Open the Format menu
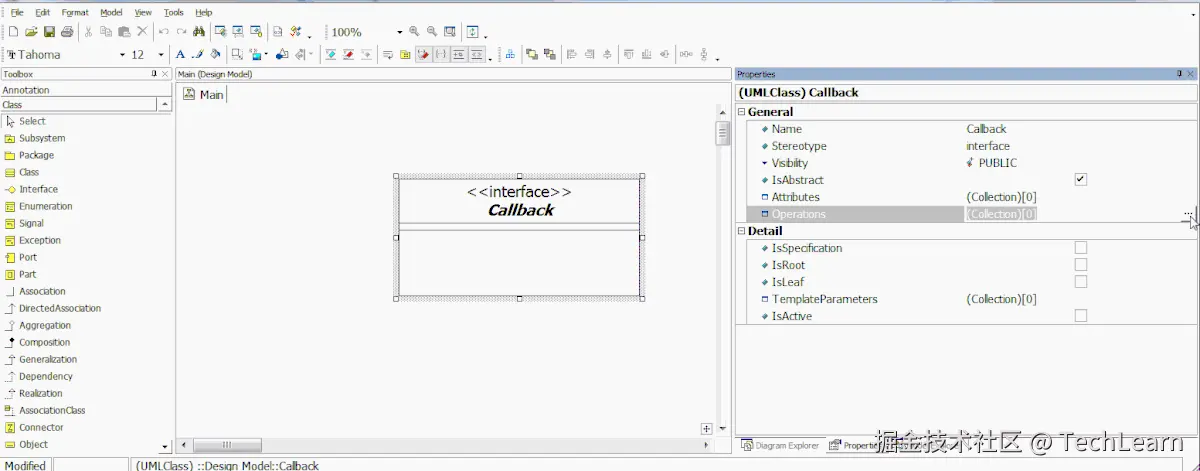 click(75, 12)
